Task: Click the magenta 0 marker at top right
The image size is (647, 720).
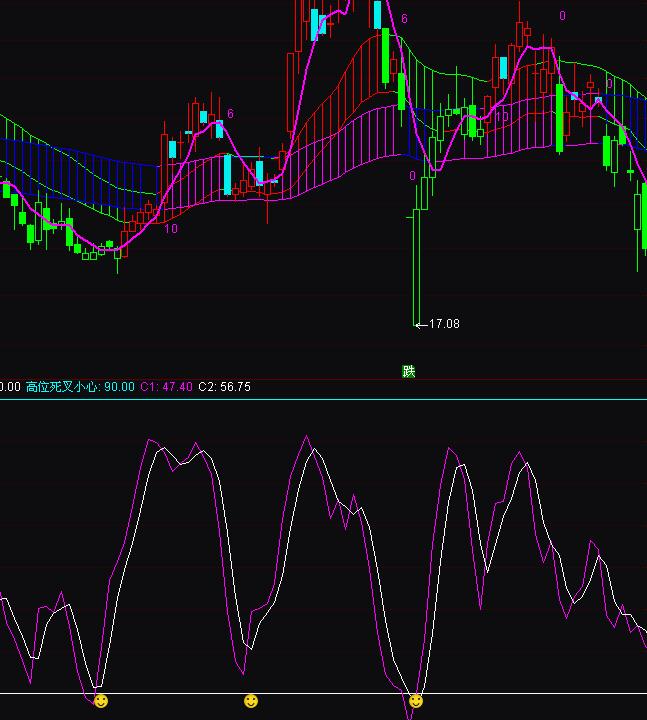Action: (562, 16)
